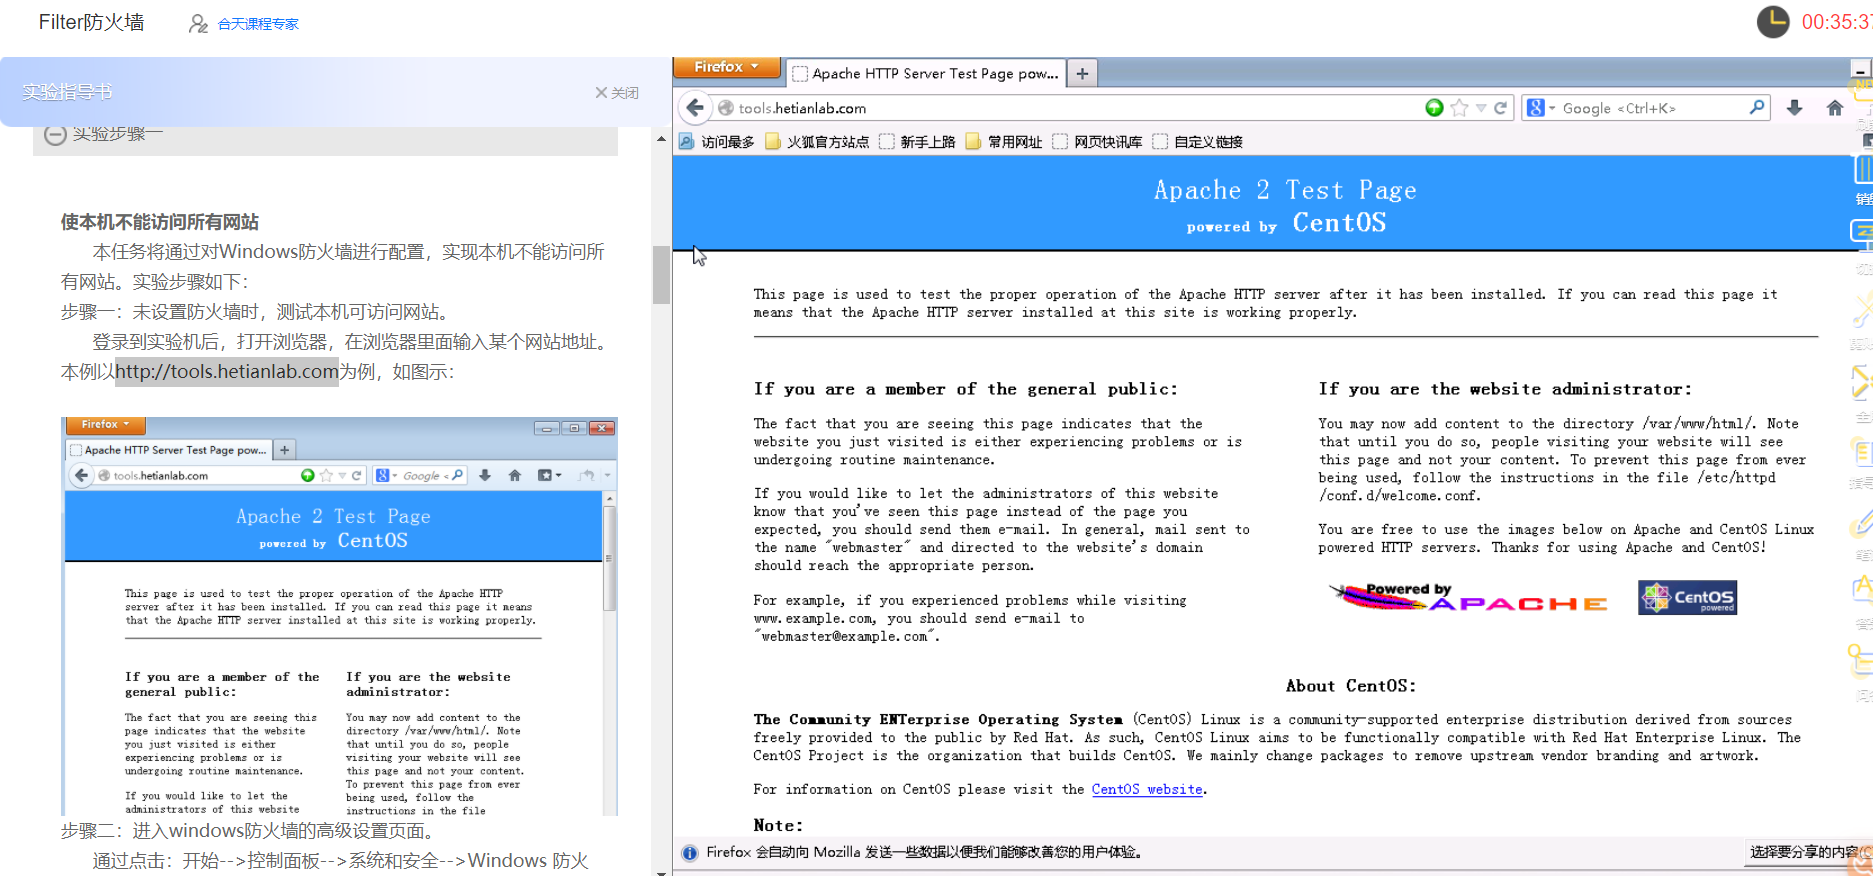Viewport: 1873px width, 876px height.
Task: Close the 实验指导书 panel with 关闭
Action: click(x=616, y=92)
